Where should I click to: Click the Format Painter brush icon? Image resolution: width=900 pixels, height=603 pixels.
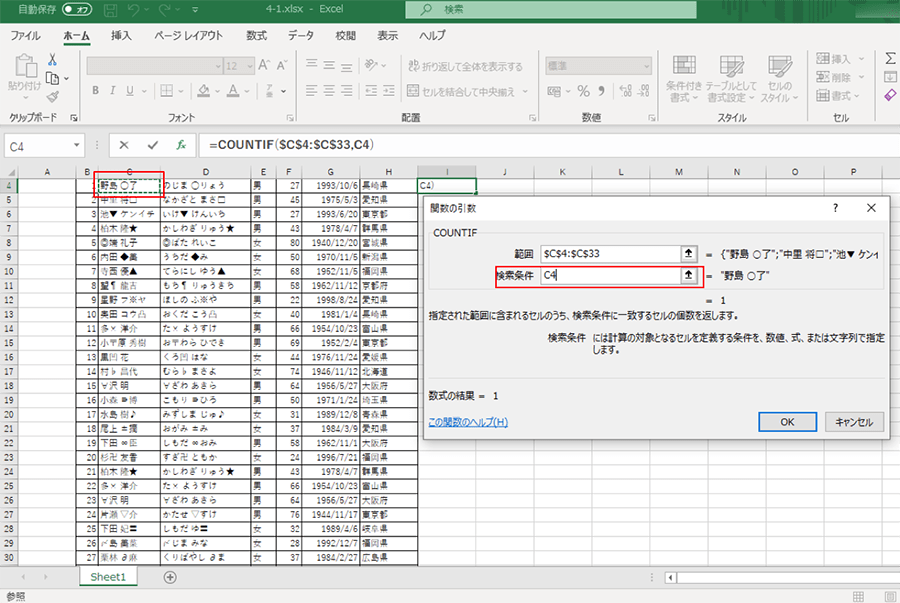tap(52, 96)
